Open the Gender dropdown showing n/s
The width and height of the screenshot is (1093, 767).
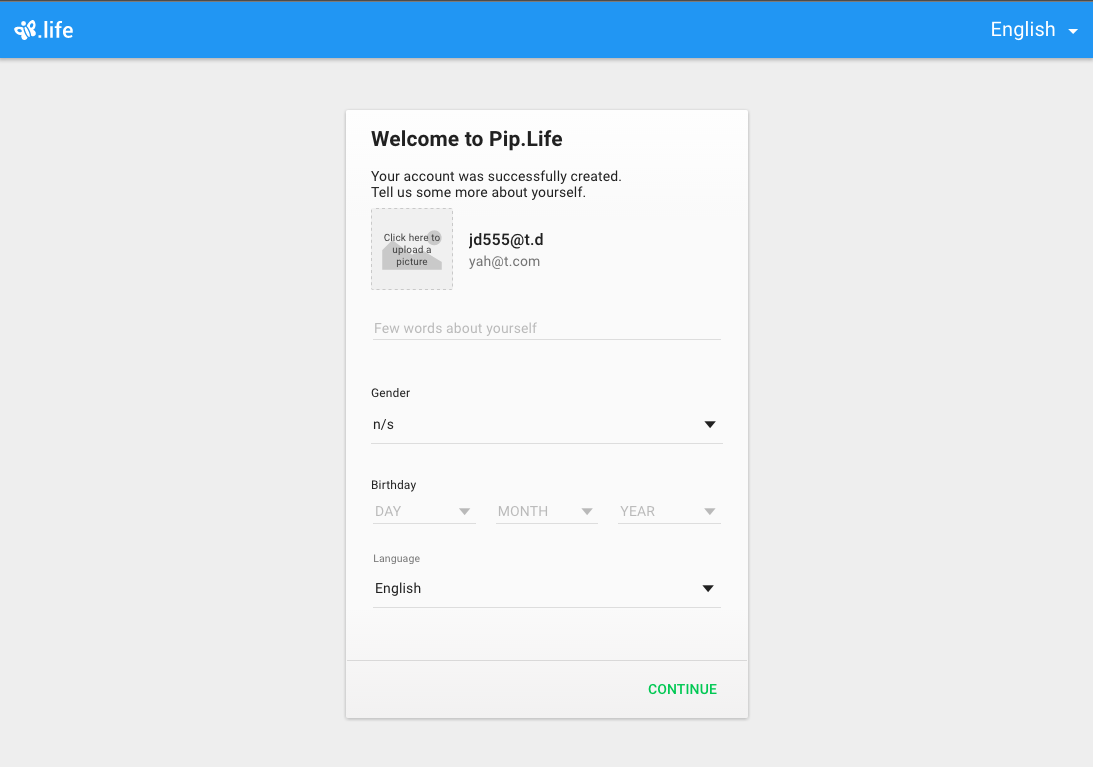click(546, 425)
